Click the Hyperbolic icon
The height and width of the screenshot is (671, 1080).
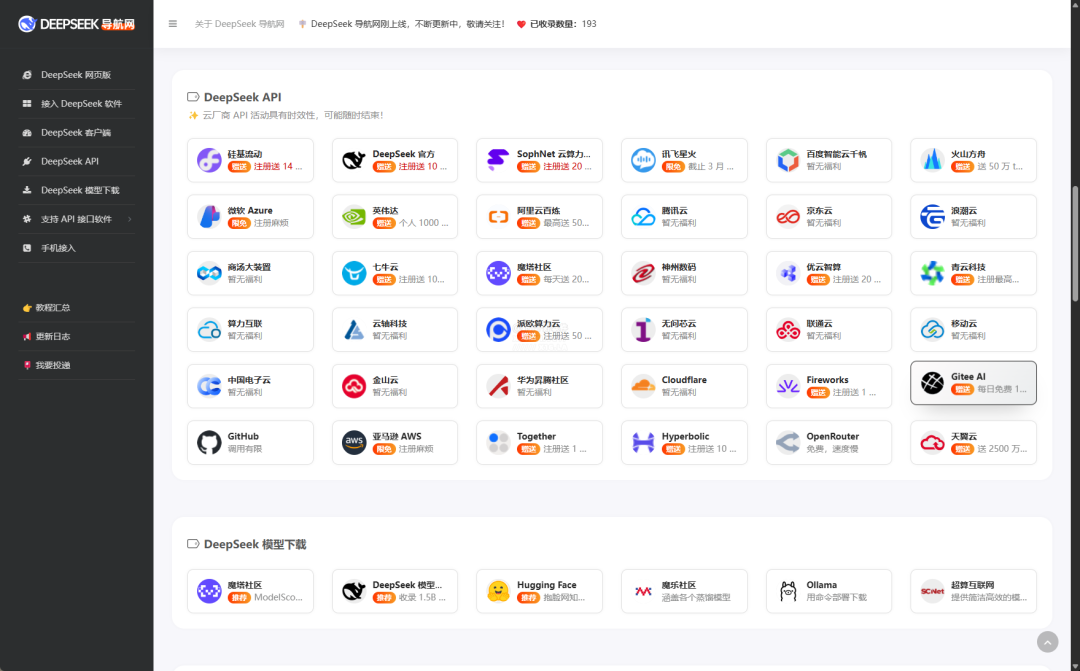643,442
